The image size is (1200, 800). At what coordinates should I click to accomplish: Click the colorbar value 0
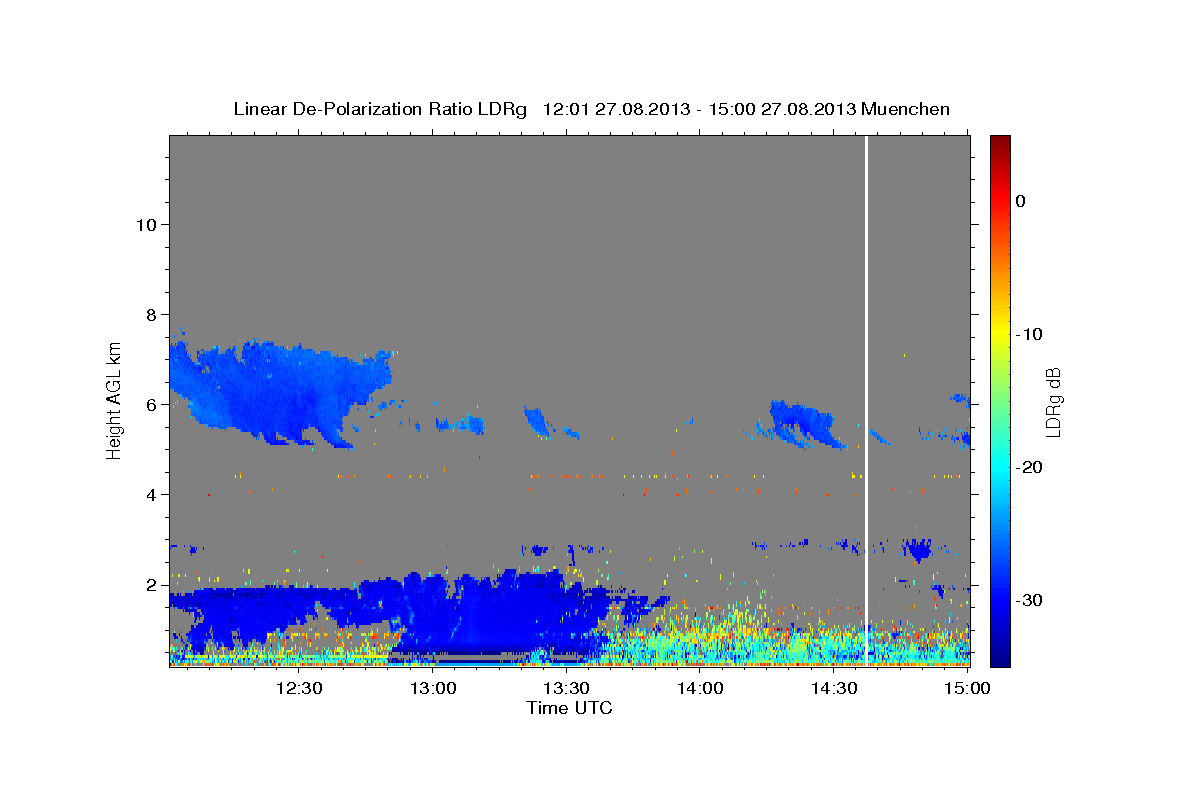point(1021,201)
